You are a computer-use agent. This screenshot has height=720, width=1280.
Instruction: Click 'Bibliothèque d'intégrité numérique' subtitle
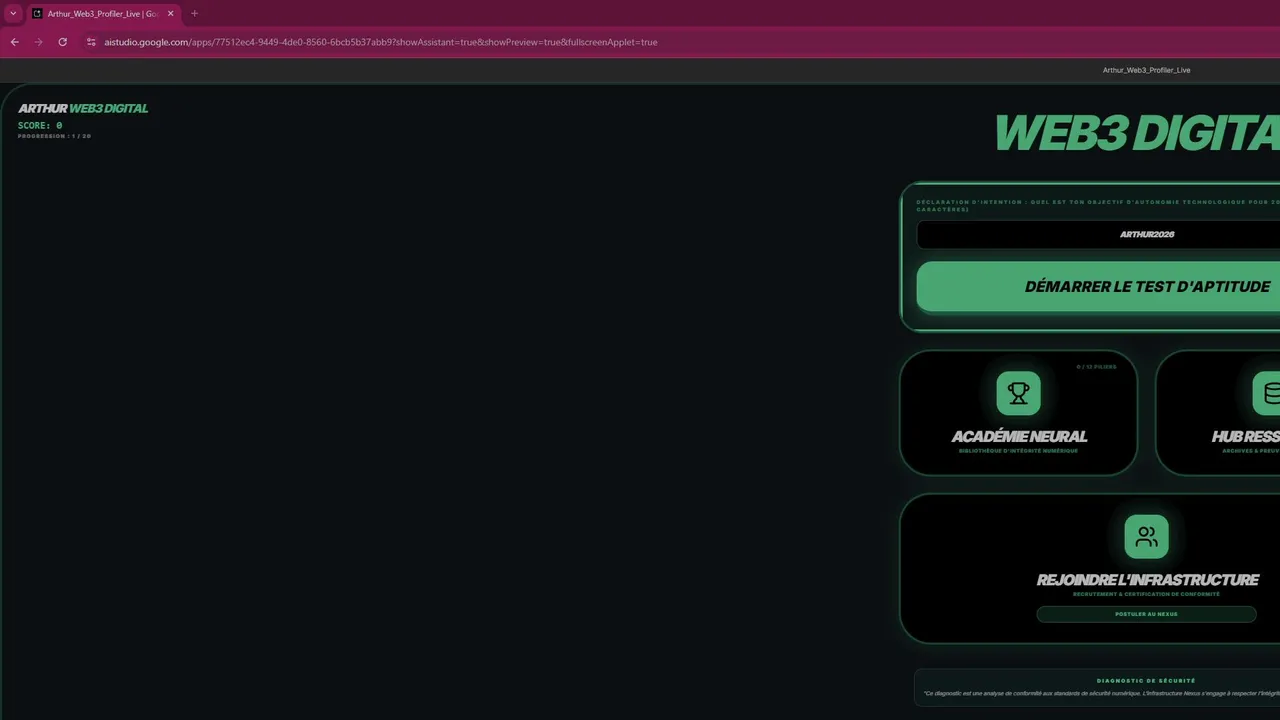click(x=1018, y=451)
